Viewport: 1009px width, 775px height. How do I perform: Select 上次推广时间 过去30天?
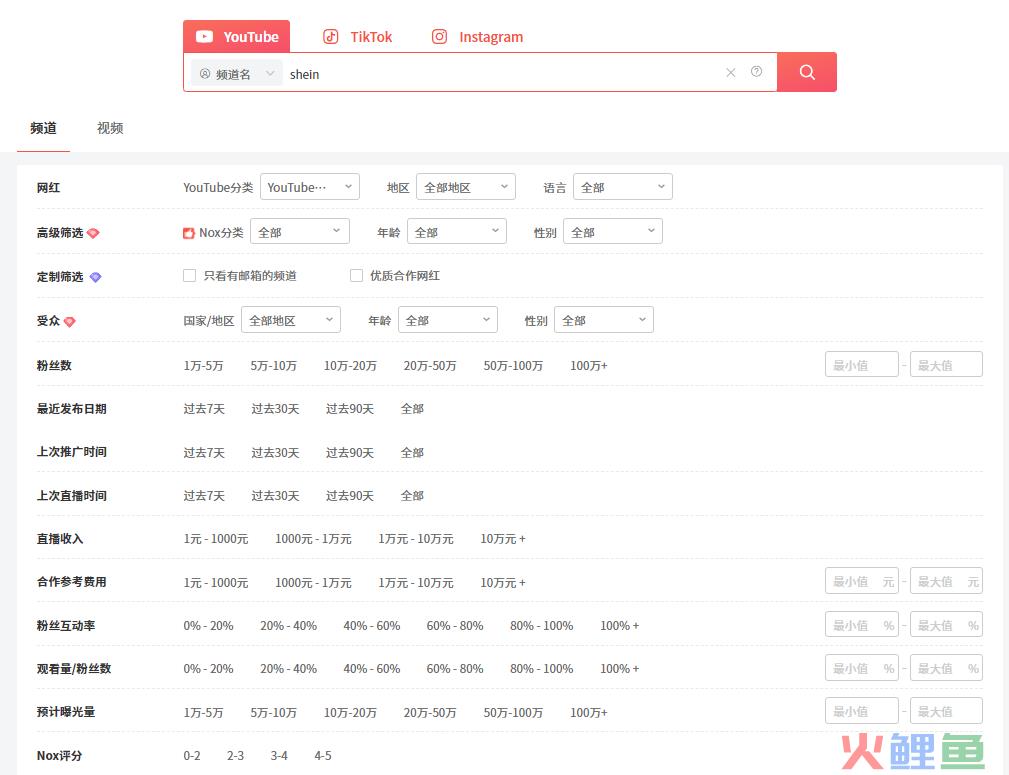275,453
